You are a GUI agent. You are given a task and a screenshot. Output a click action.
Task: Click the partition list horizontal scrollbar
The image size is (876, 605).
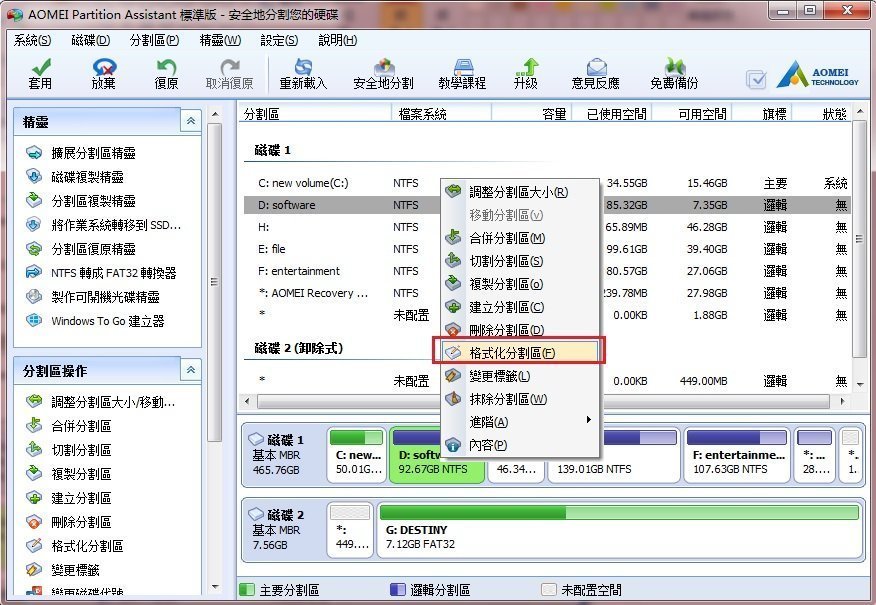pyautogui.click(x=542, y=401)
